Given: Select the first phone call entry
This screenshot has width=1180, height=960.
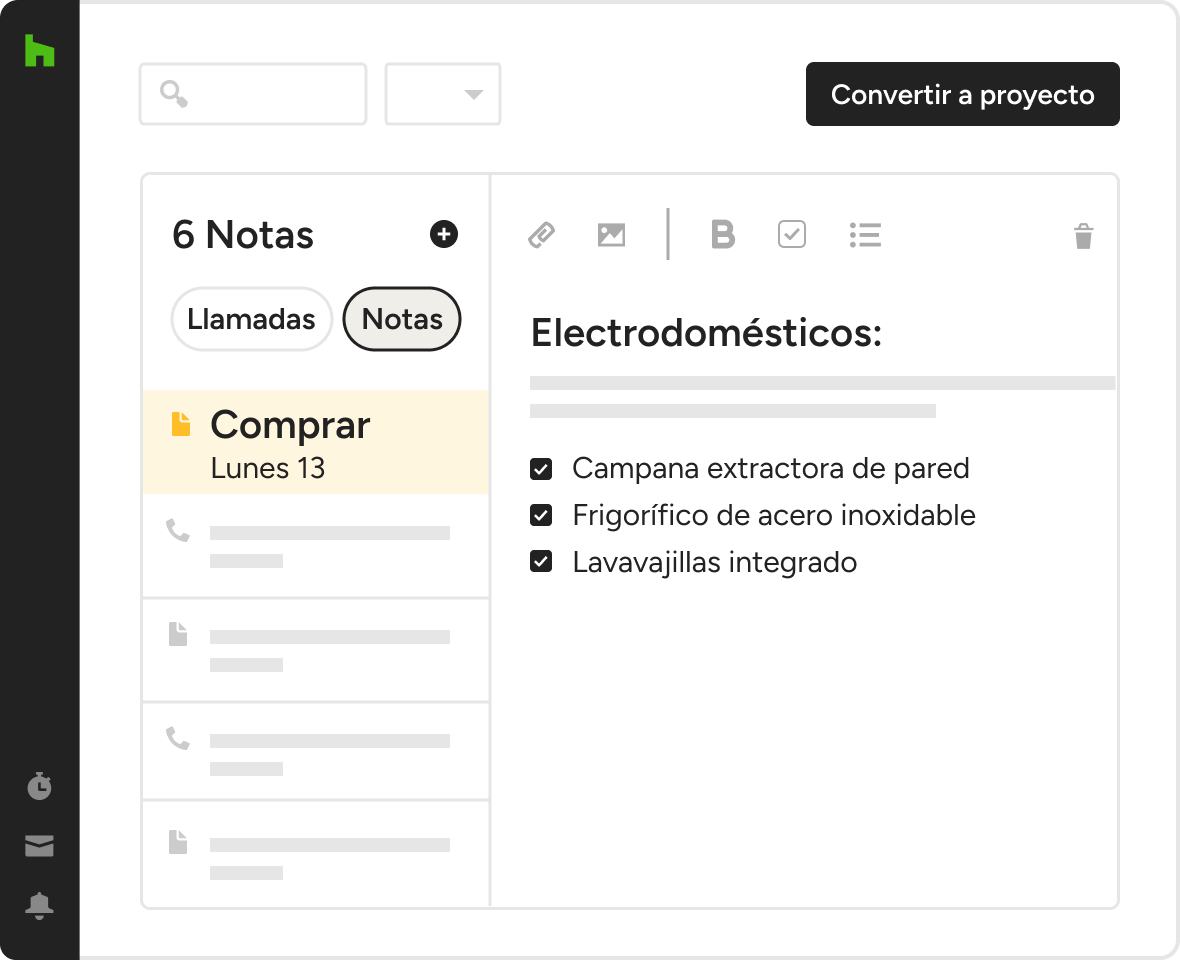Looking at the screenshot, I should 316,546.
